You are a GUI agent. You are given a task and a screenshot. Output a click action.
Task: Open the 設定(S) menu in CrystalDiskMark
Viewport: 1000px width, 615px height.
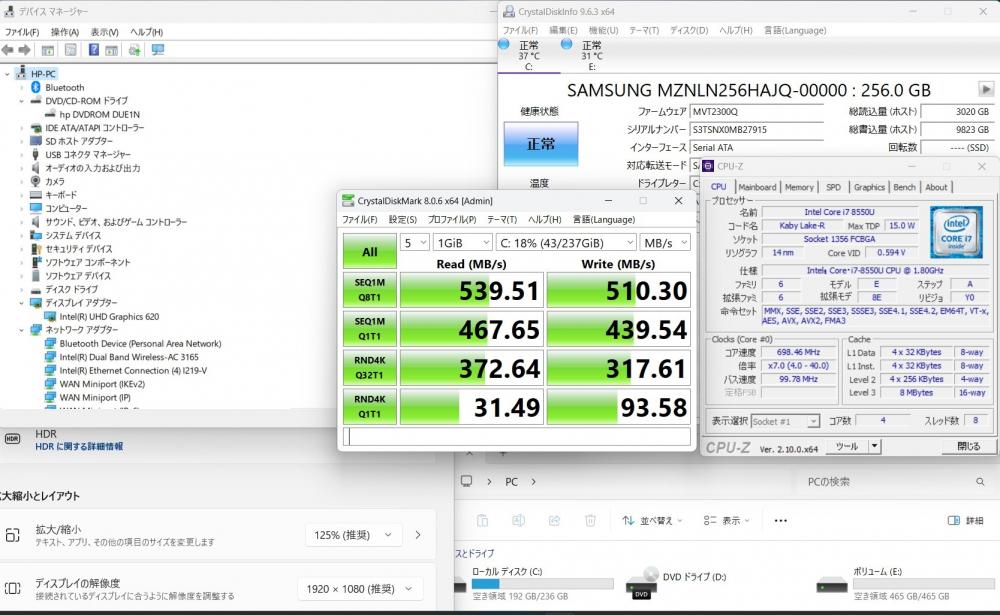pos(402,219)
